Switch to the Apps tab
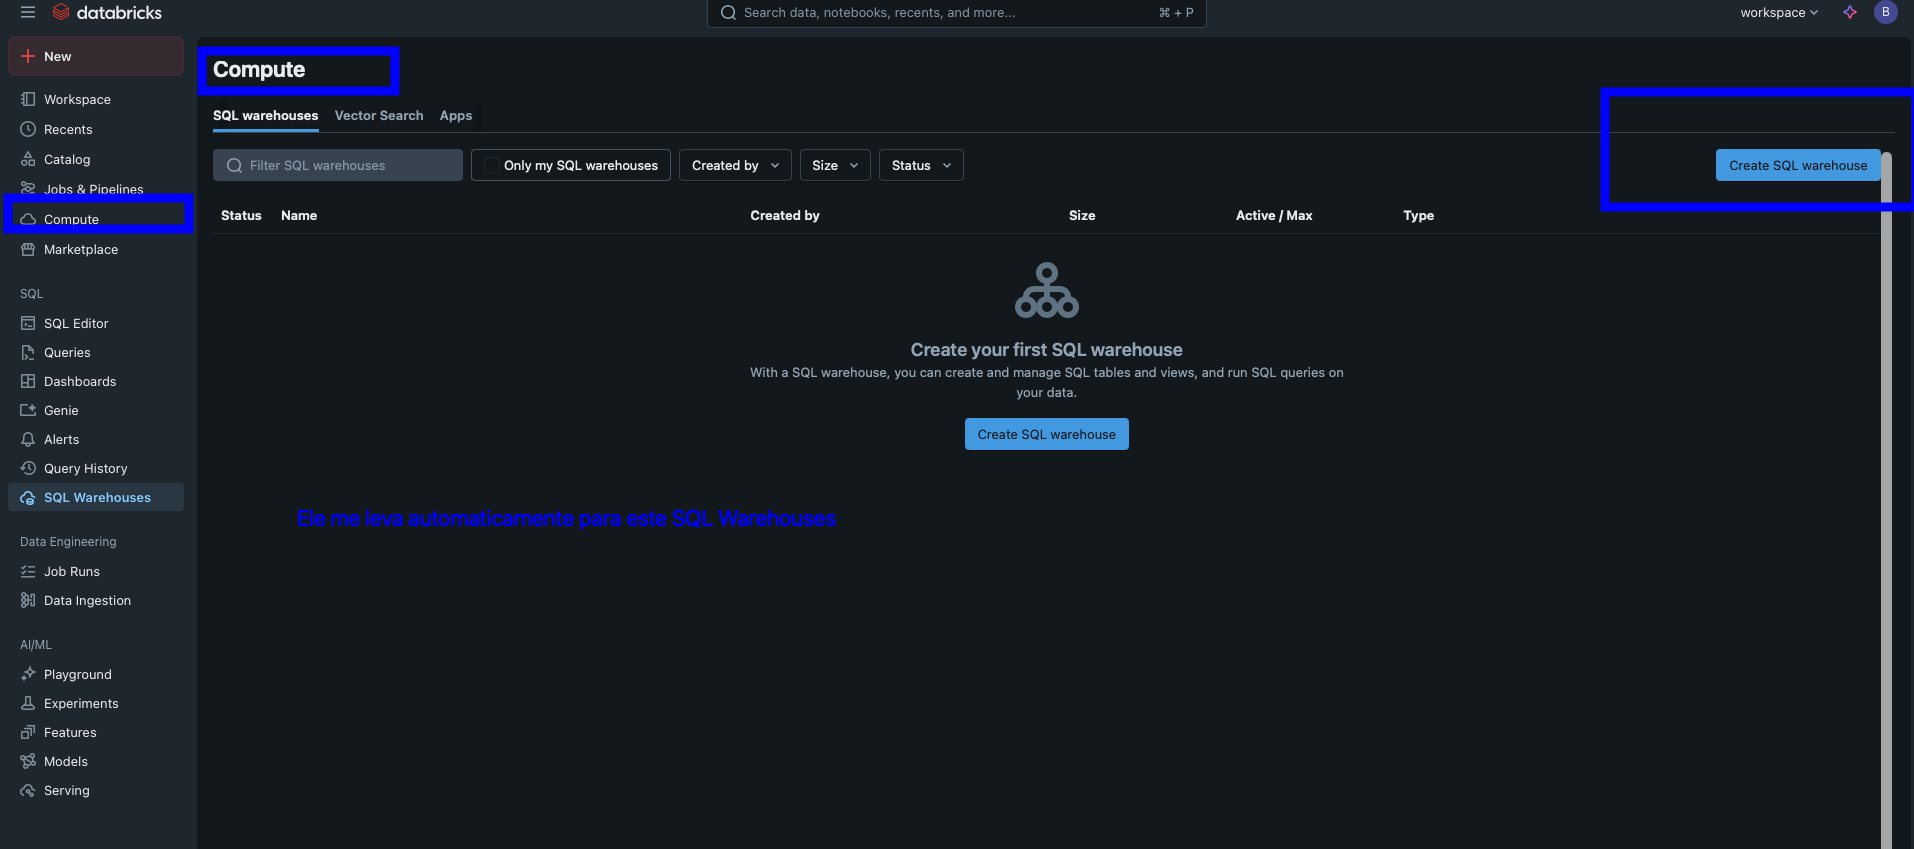Screen dimensions: 1914x849 (456, 116)
